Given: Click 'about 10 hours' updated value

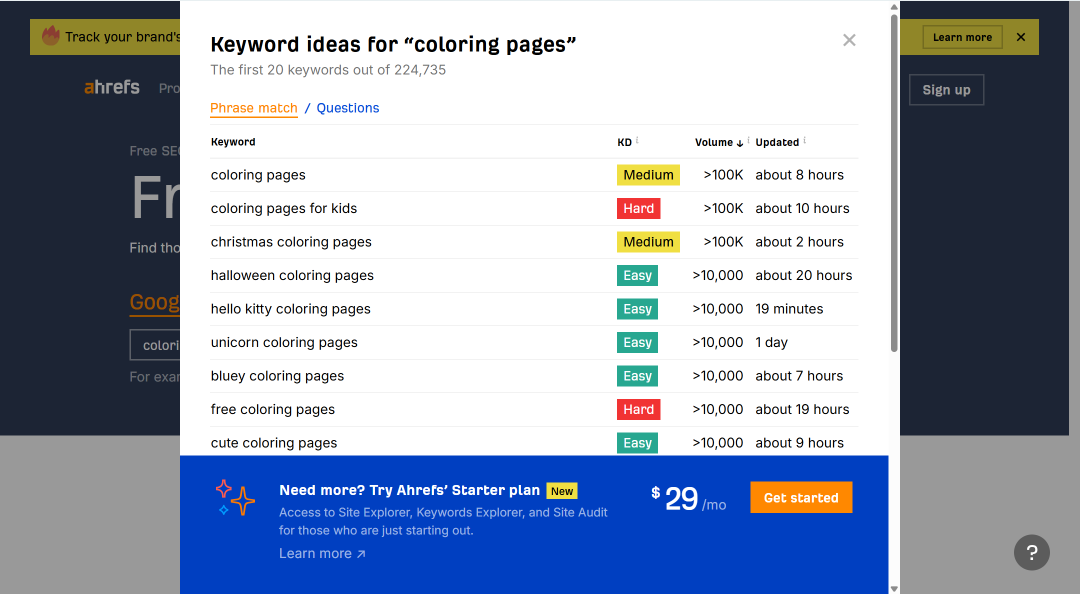Looking at the screenshot, I should click(802, 208).
